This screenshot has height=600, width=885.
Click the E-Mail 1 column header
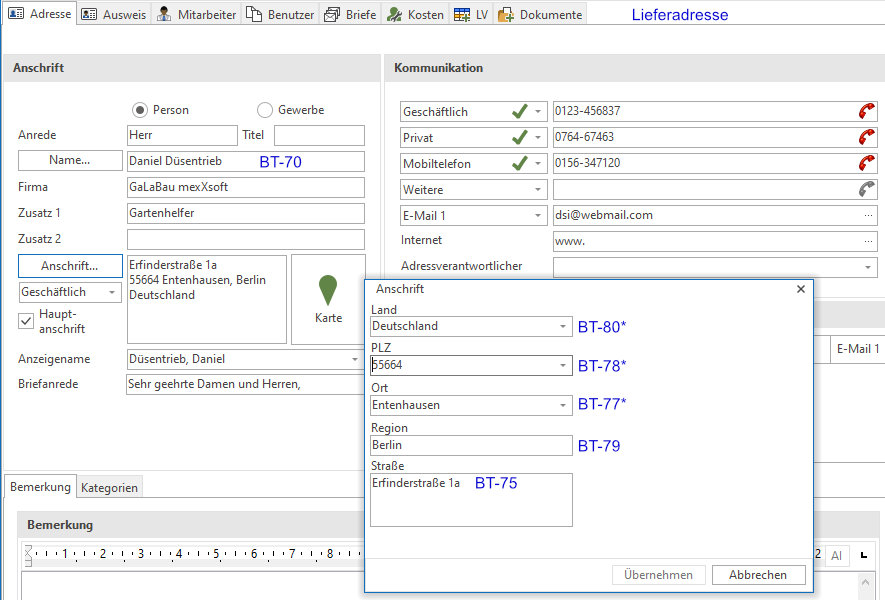(x=857, y=349)
